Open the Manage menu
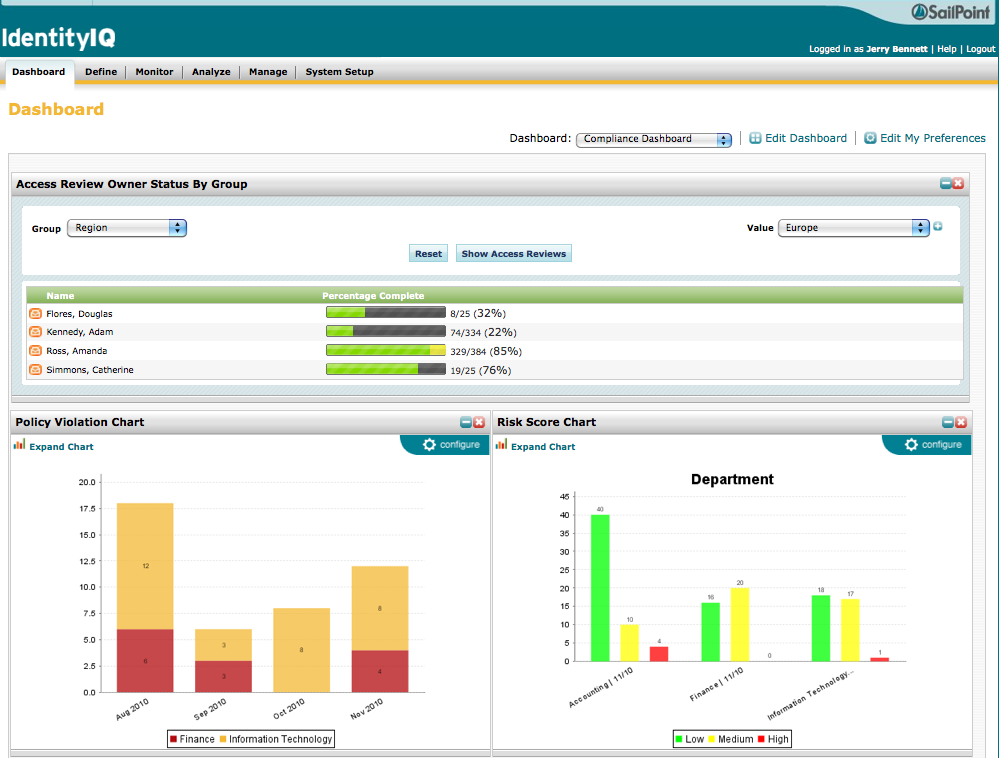 point(268,72)
